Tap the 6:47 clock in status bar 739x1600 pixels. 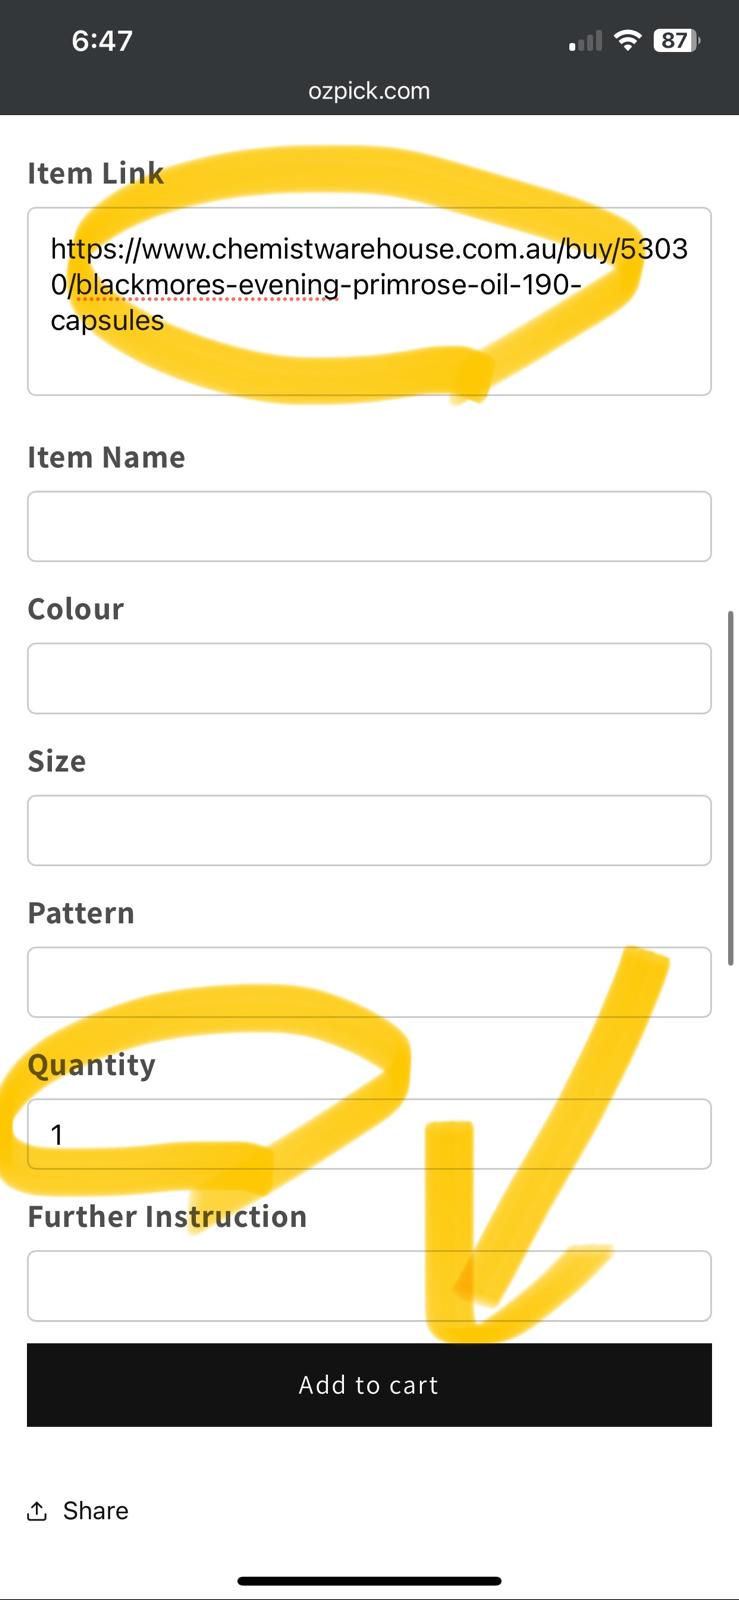(102, 40)
